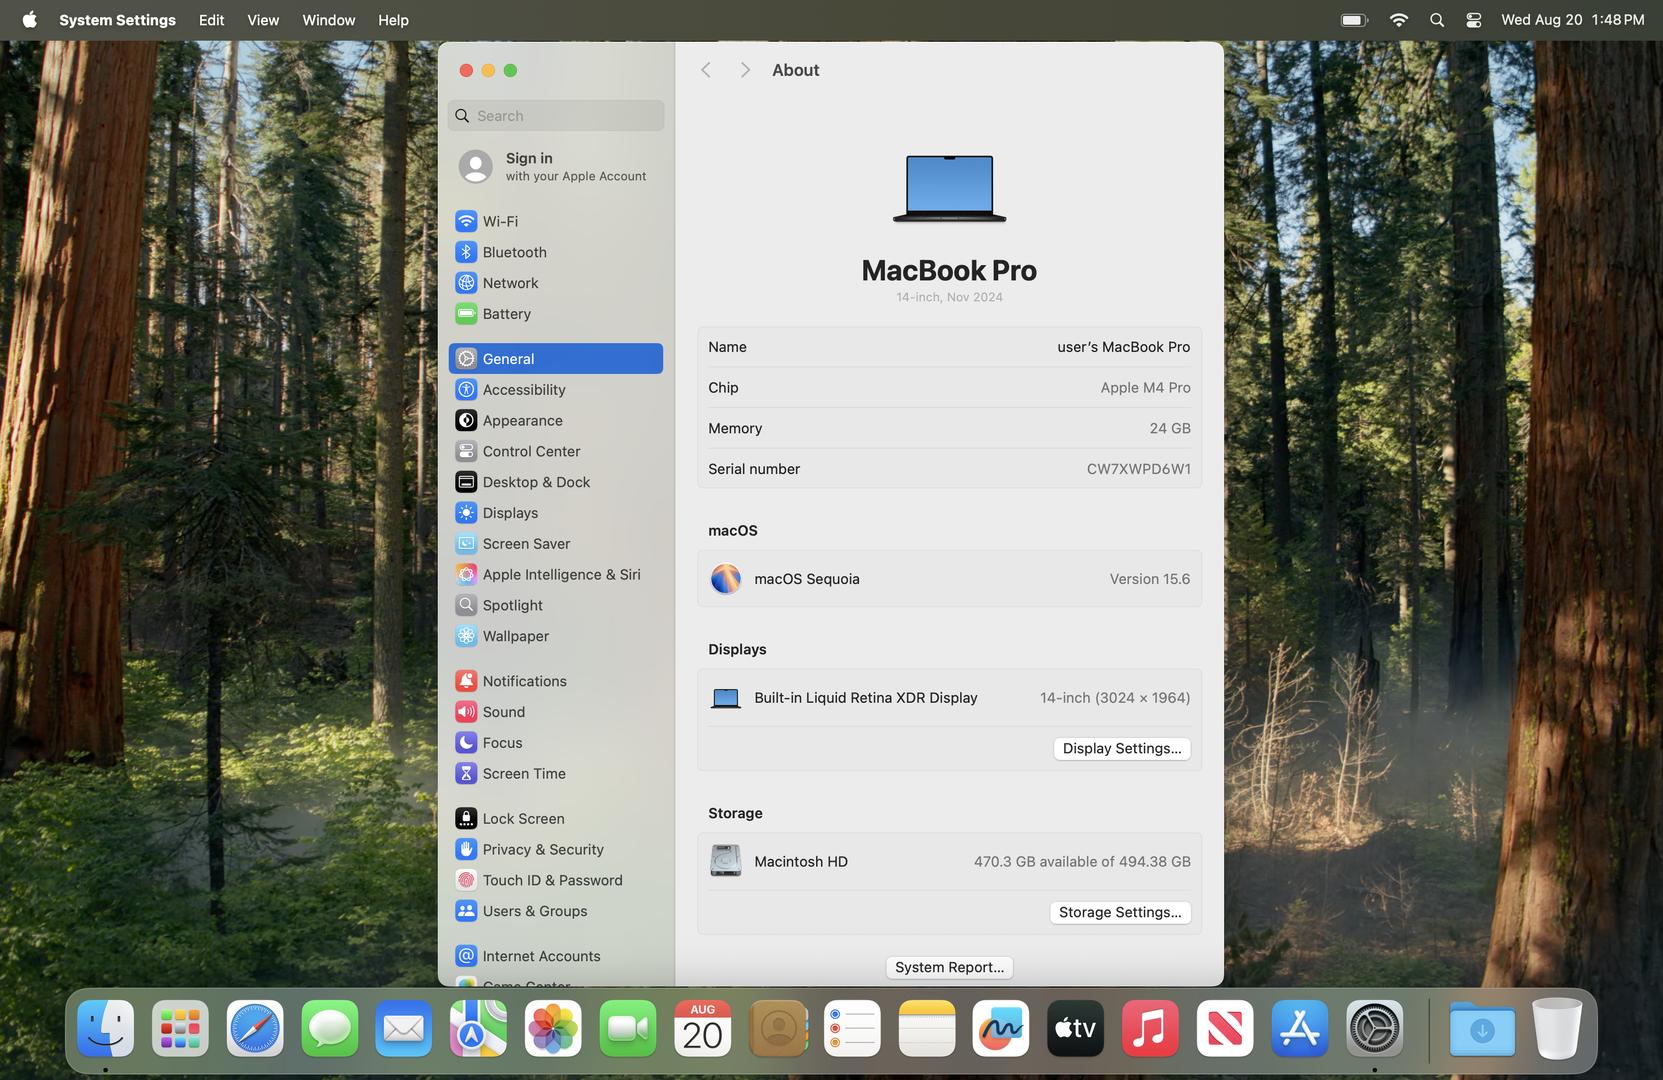This screenshot has height=1080, width=1663.
Task: Open Wi-Fi settings in sidebar
Action: click(555, 221)
